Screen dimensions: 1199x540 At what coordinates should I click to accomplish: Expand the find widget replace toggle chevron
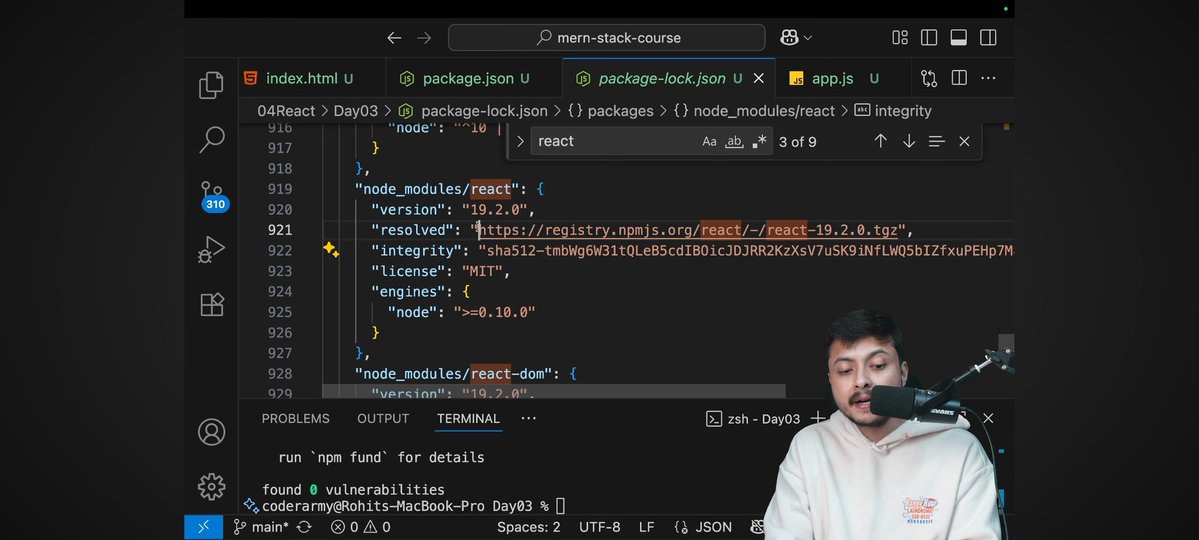pos(520,141)
